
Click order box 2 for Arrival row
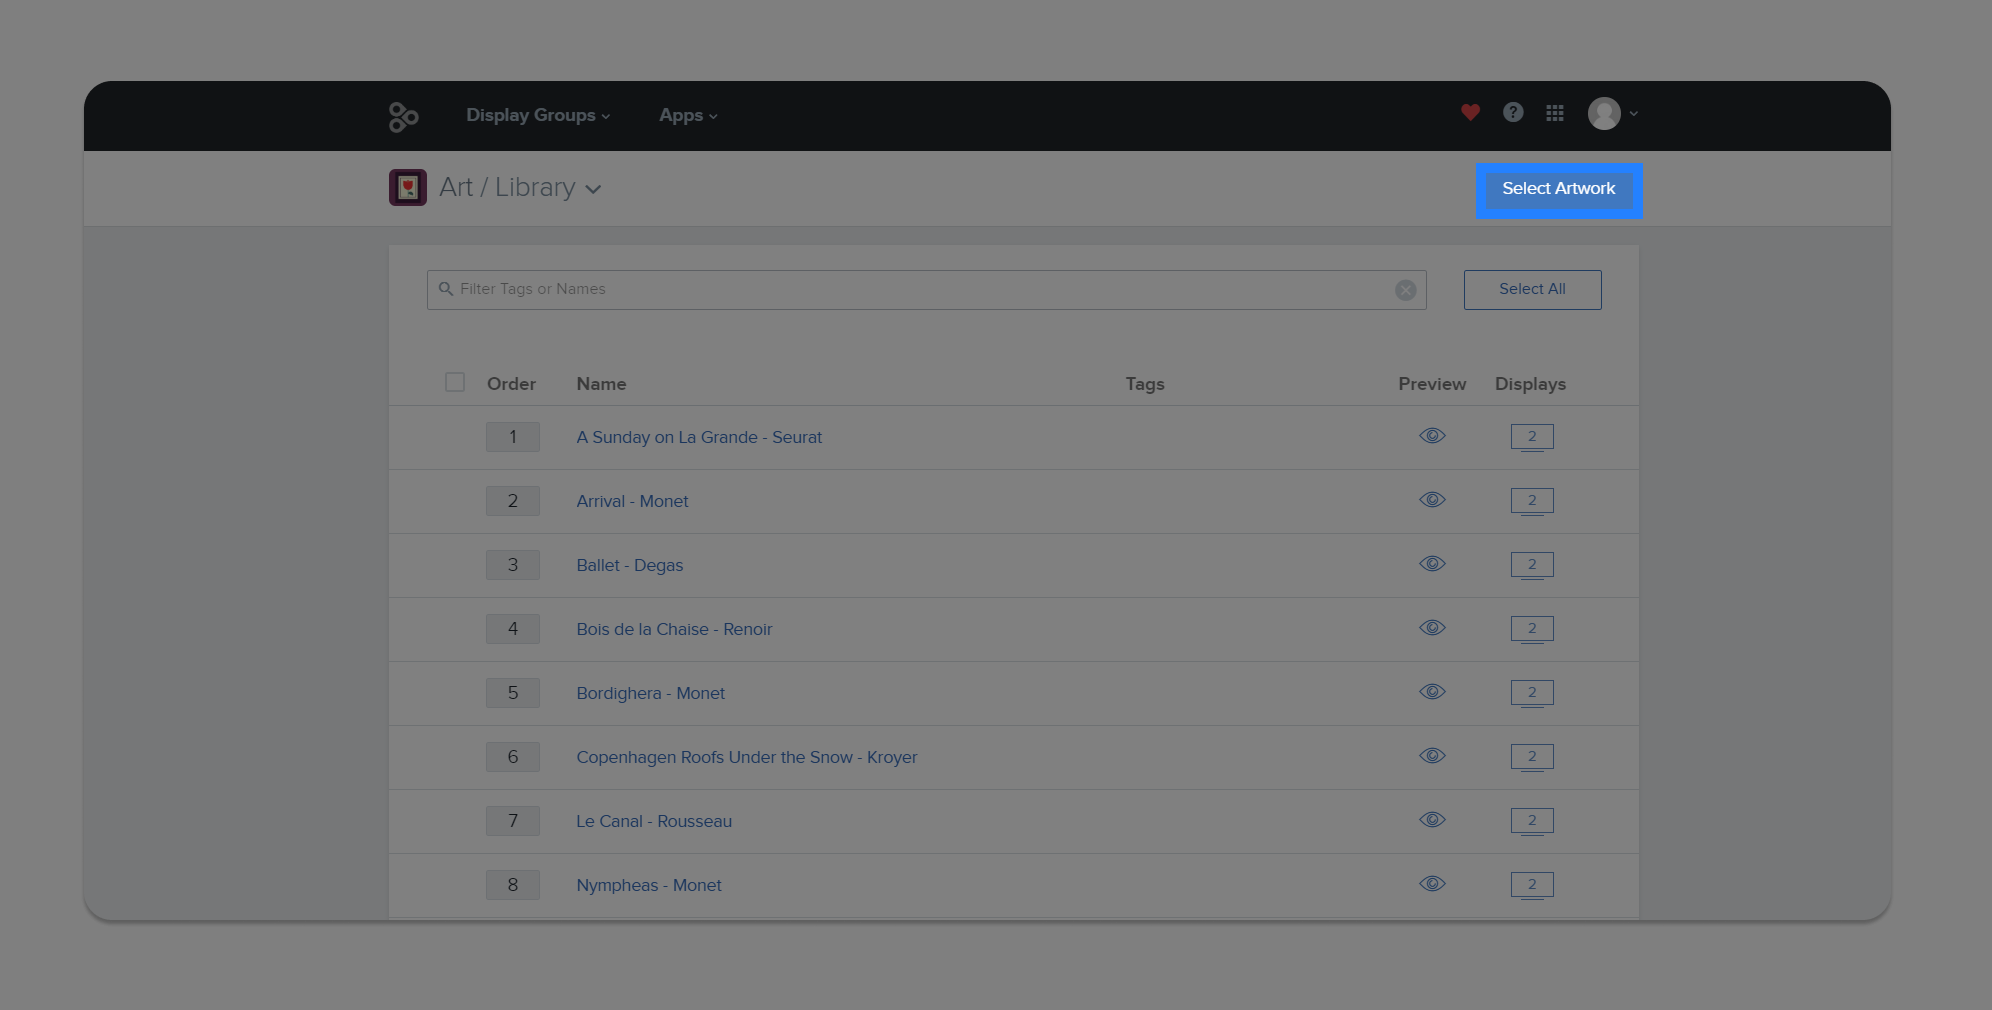point(513,501)
